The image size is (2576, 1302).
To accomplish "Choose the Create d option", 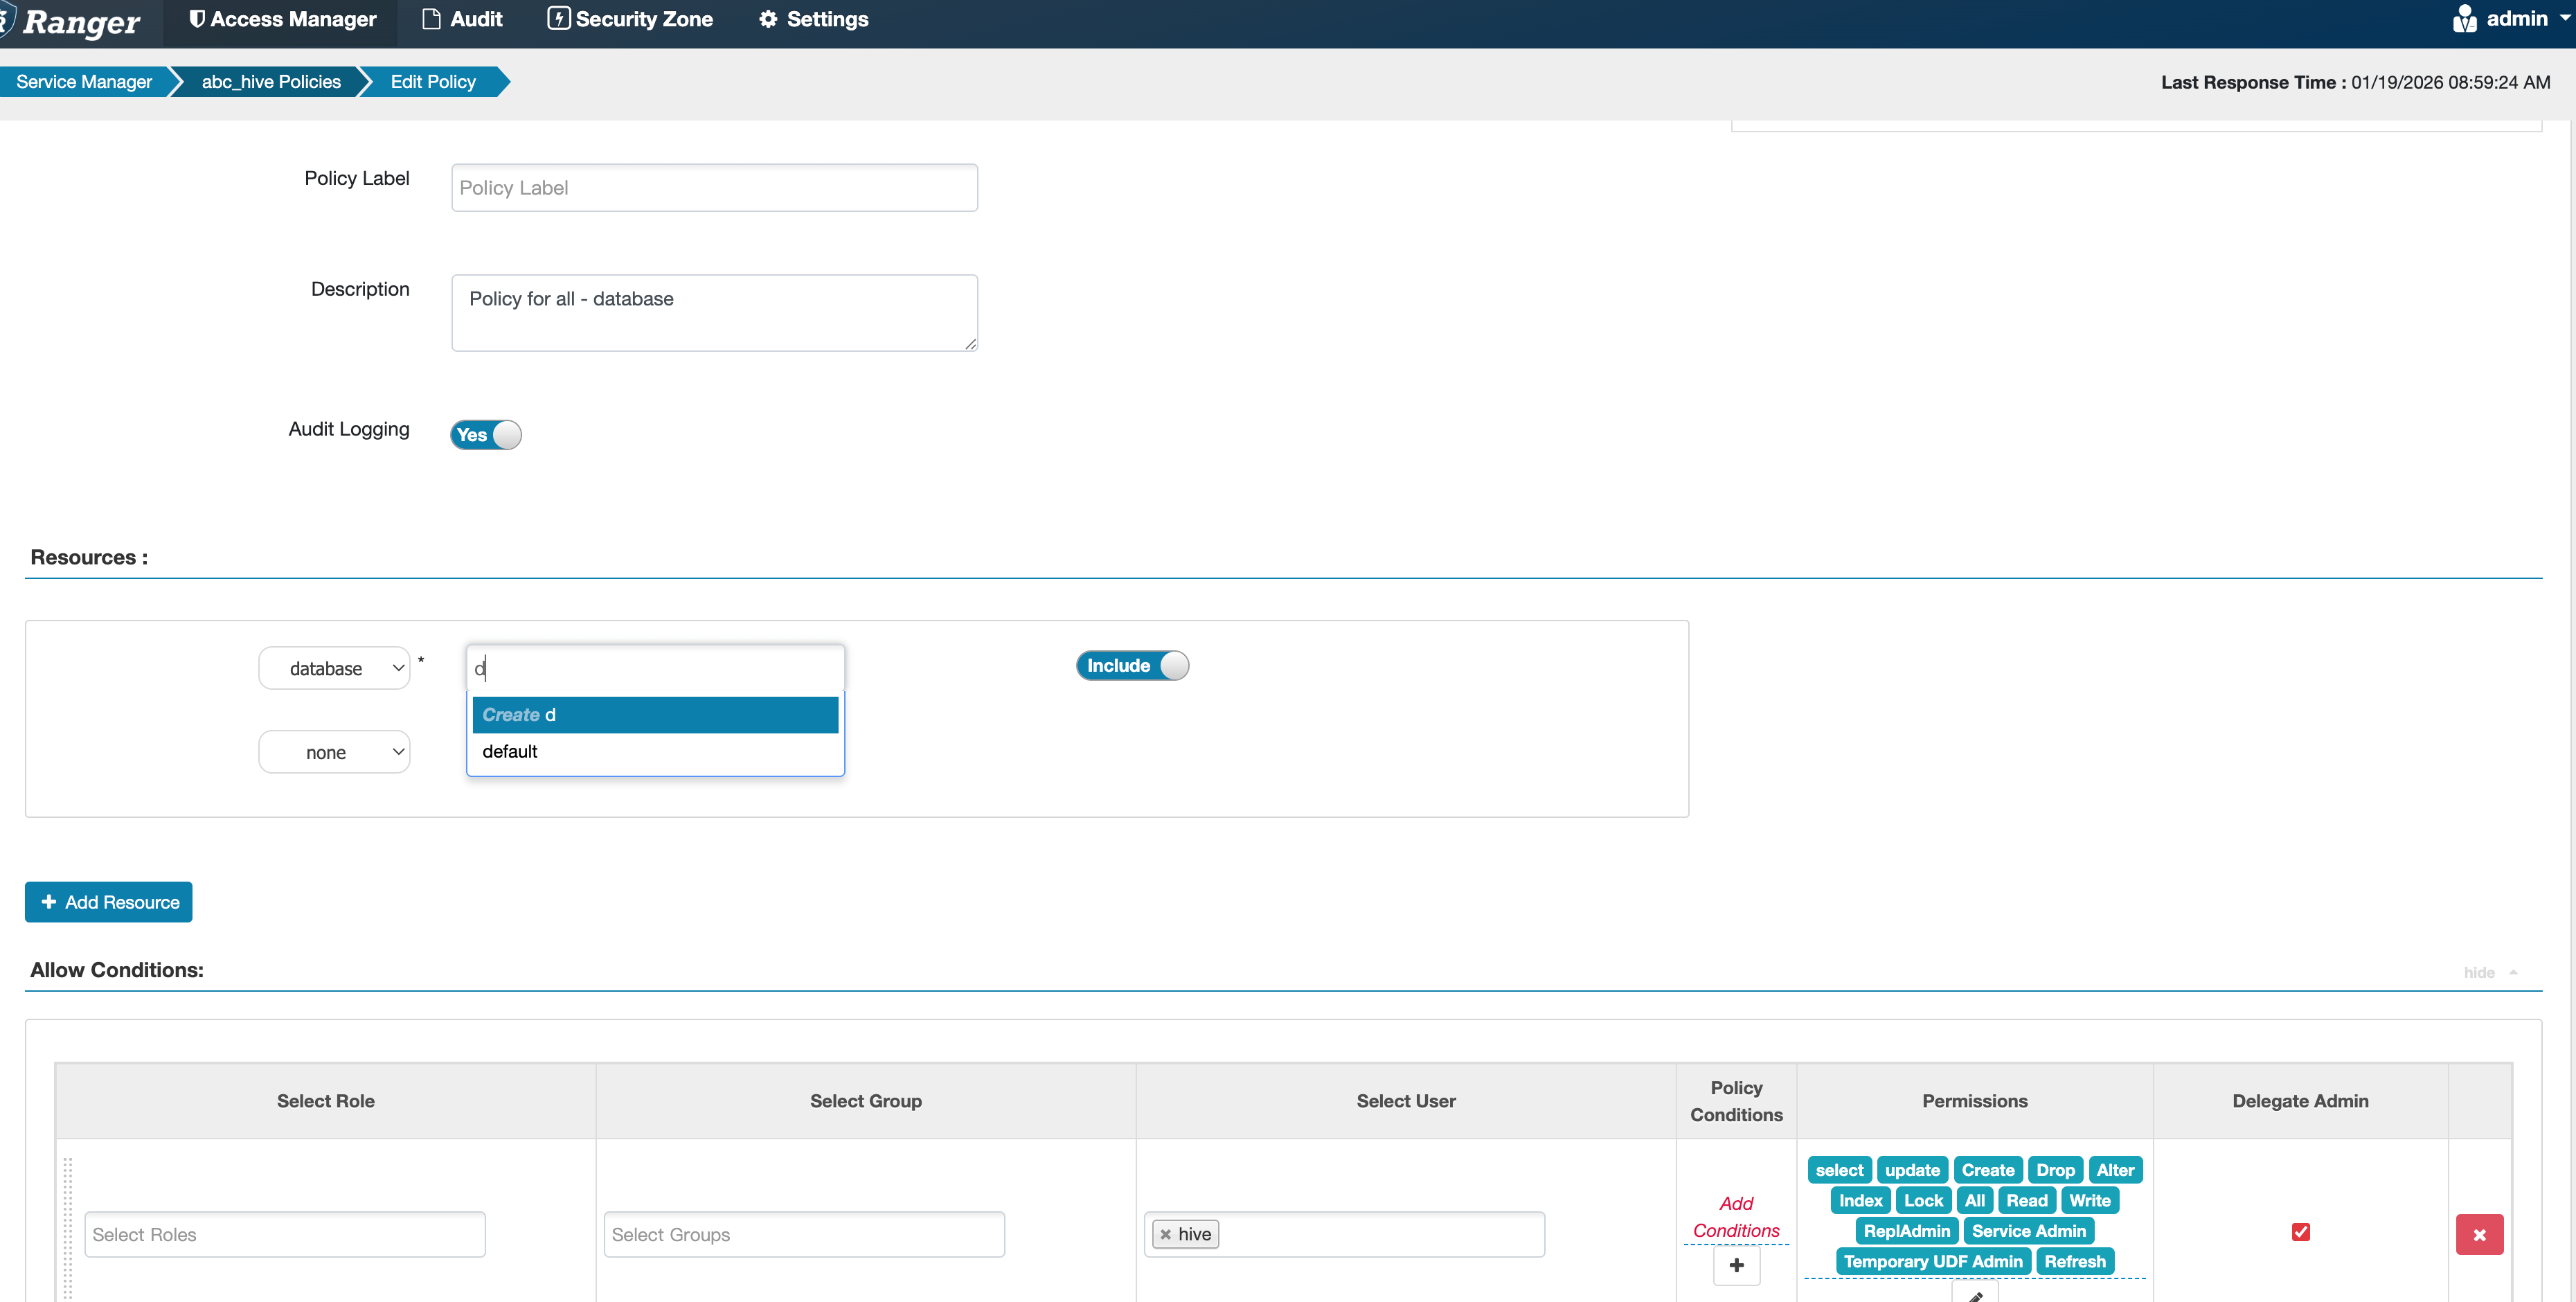I will 654,715.
